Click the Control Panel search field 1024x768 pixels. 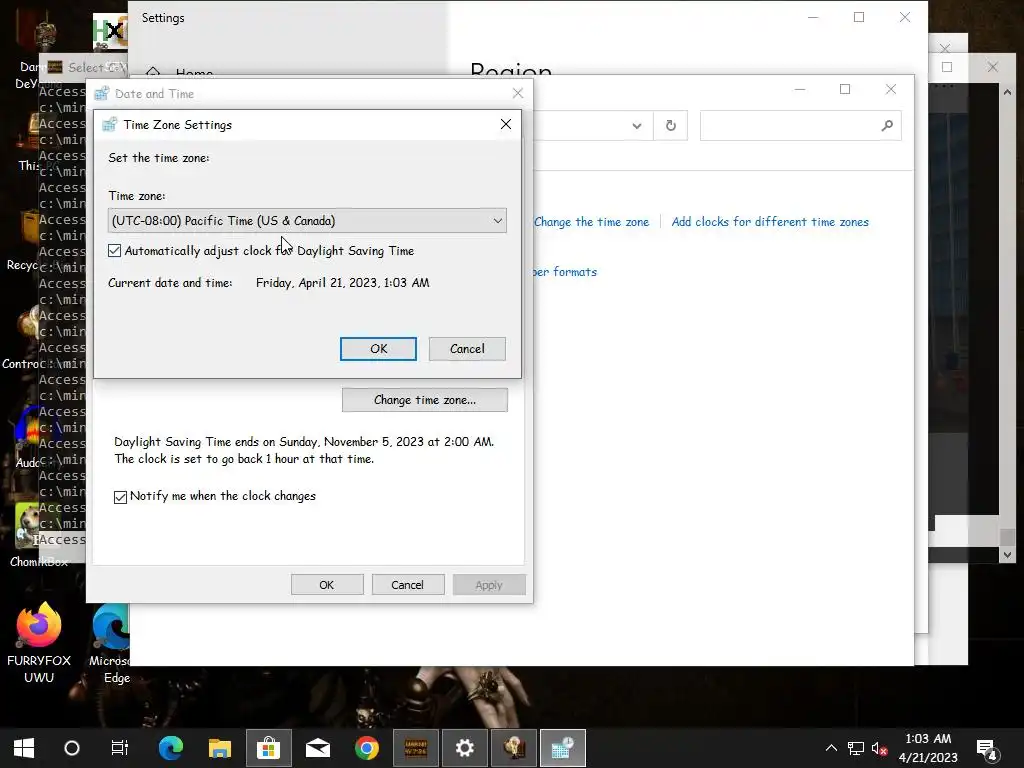801,125
